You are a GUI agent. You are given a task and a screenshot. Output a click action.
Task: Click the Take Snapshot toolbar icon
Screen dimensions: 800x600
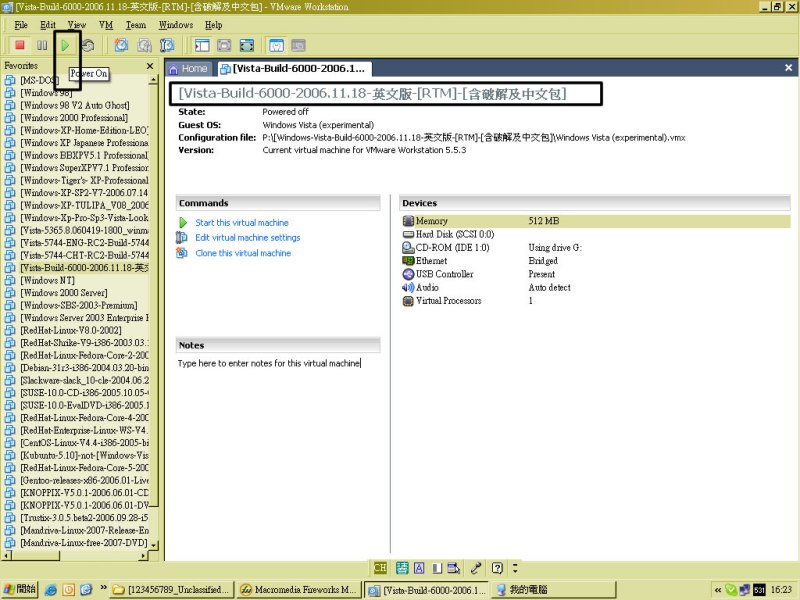tap(121, 45)
